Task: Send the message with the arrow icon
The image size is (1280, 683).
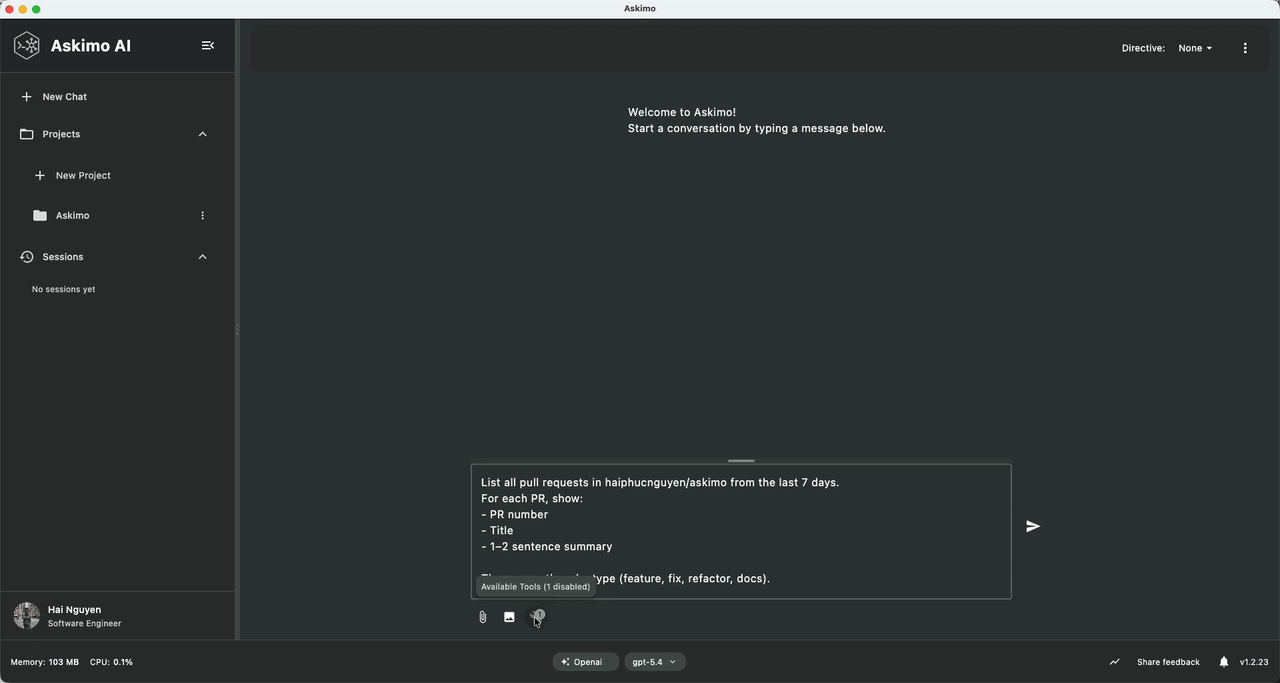Action: click(x=1032, y=526)
